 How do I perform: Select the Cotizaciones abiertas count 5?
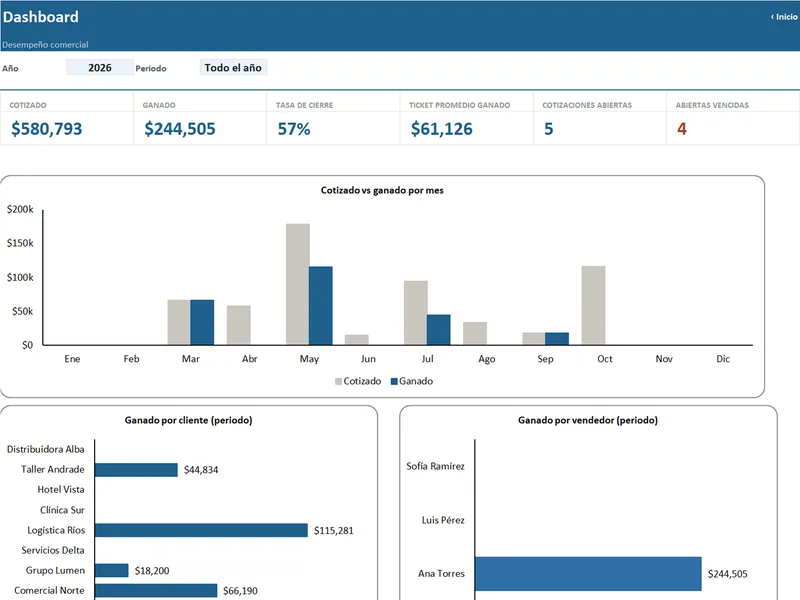[x=548, y=129]
